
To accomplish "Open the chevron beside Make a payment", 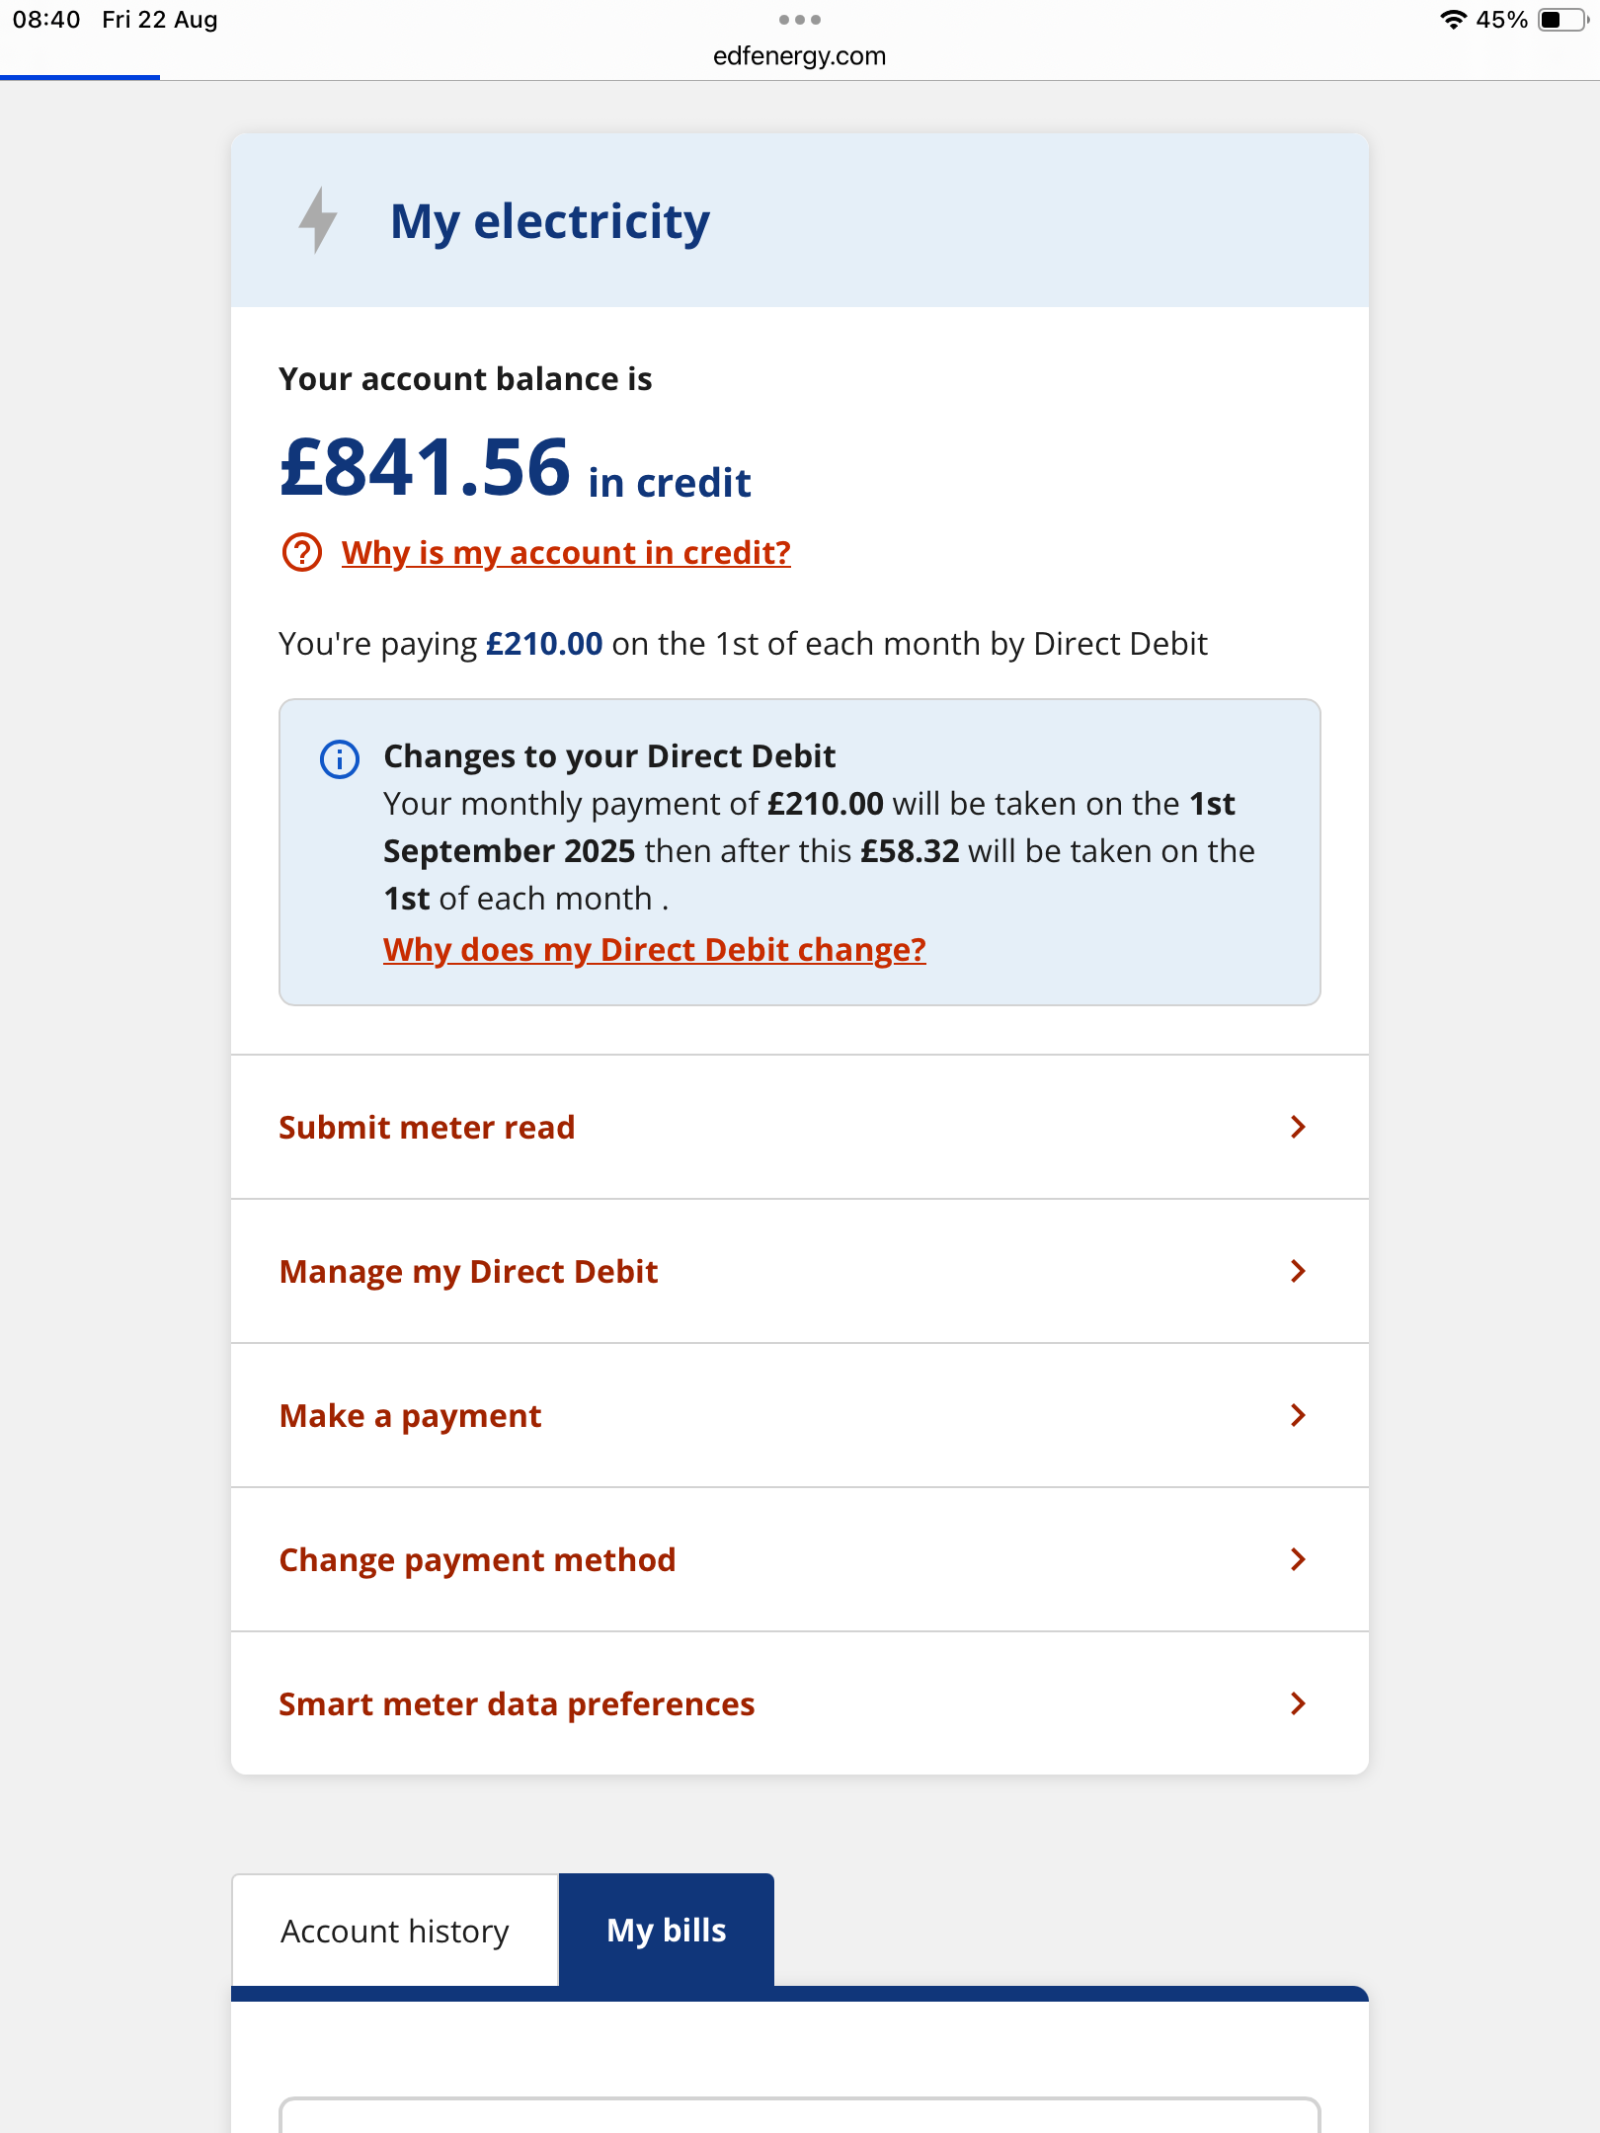I will coord(1298,1415).
